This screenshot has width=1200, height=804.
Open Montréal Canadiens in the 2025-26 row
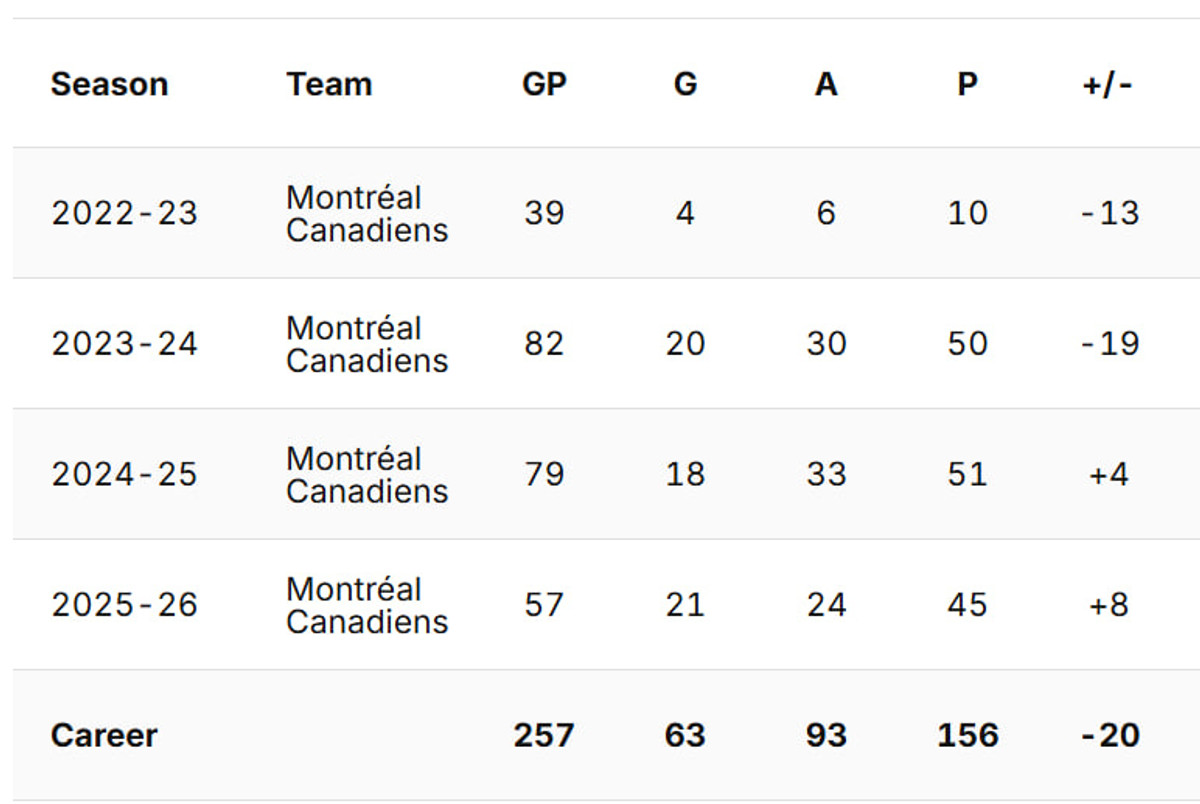367,605
